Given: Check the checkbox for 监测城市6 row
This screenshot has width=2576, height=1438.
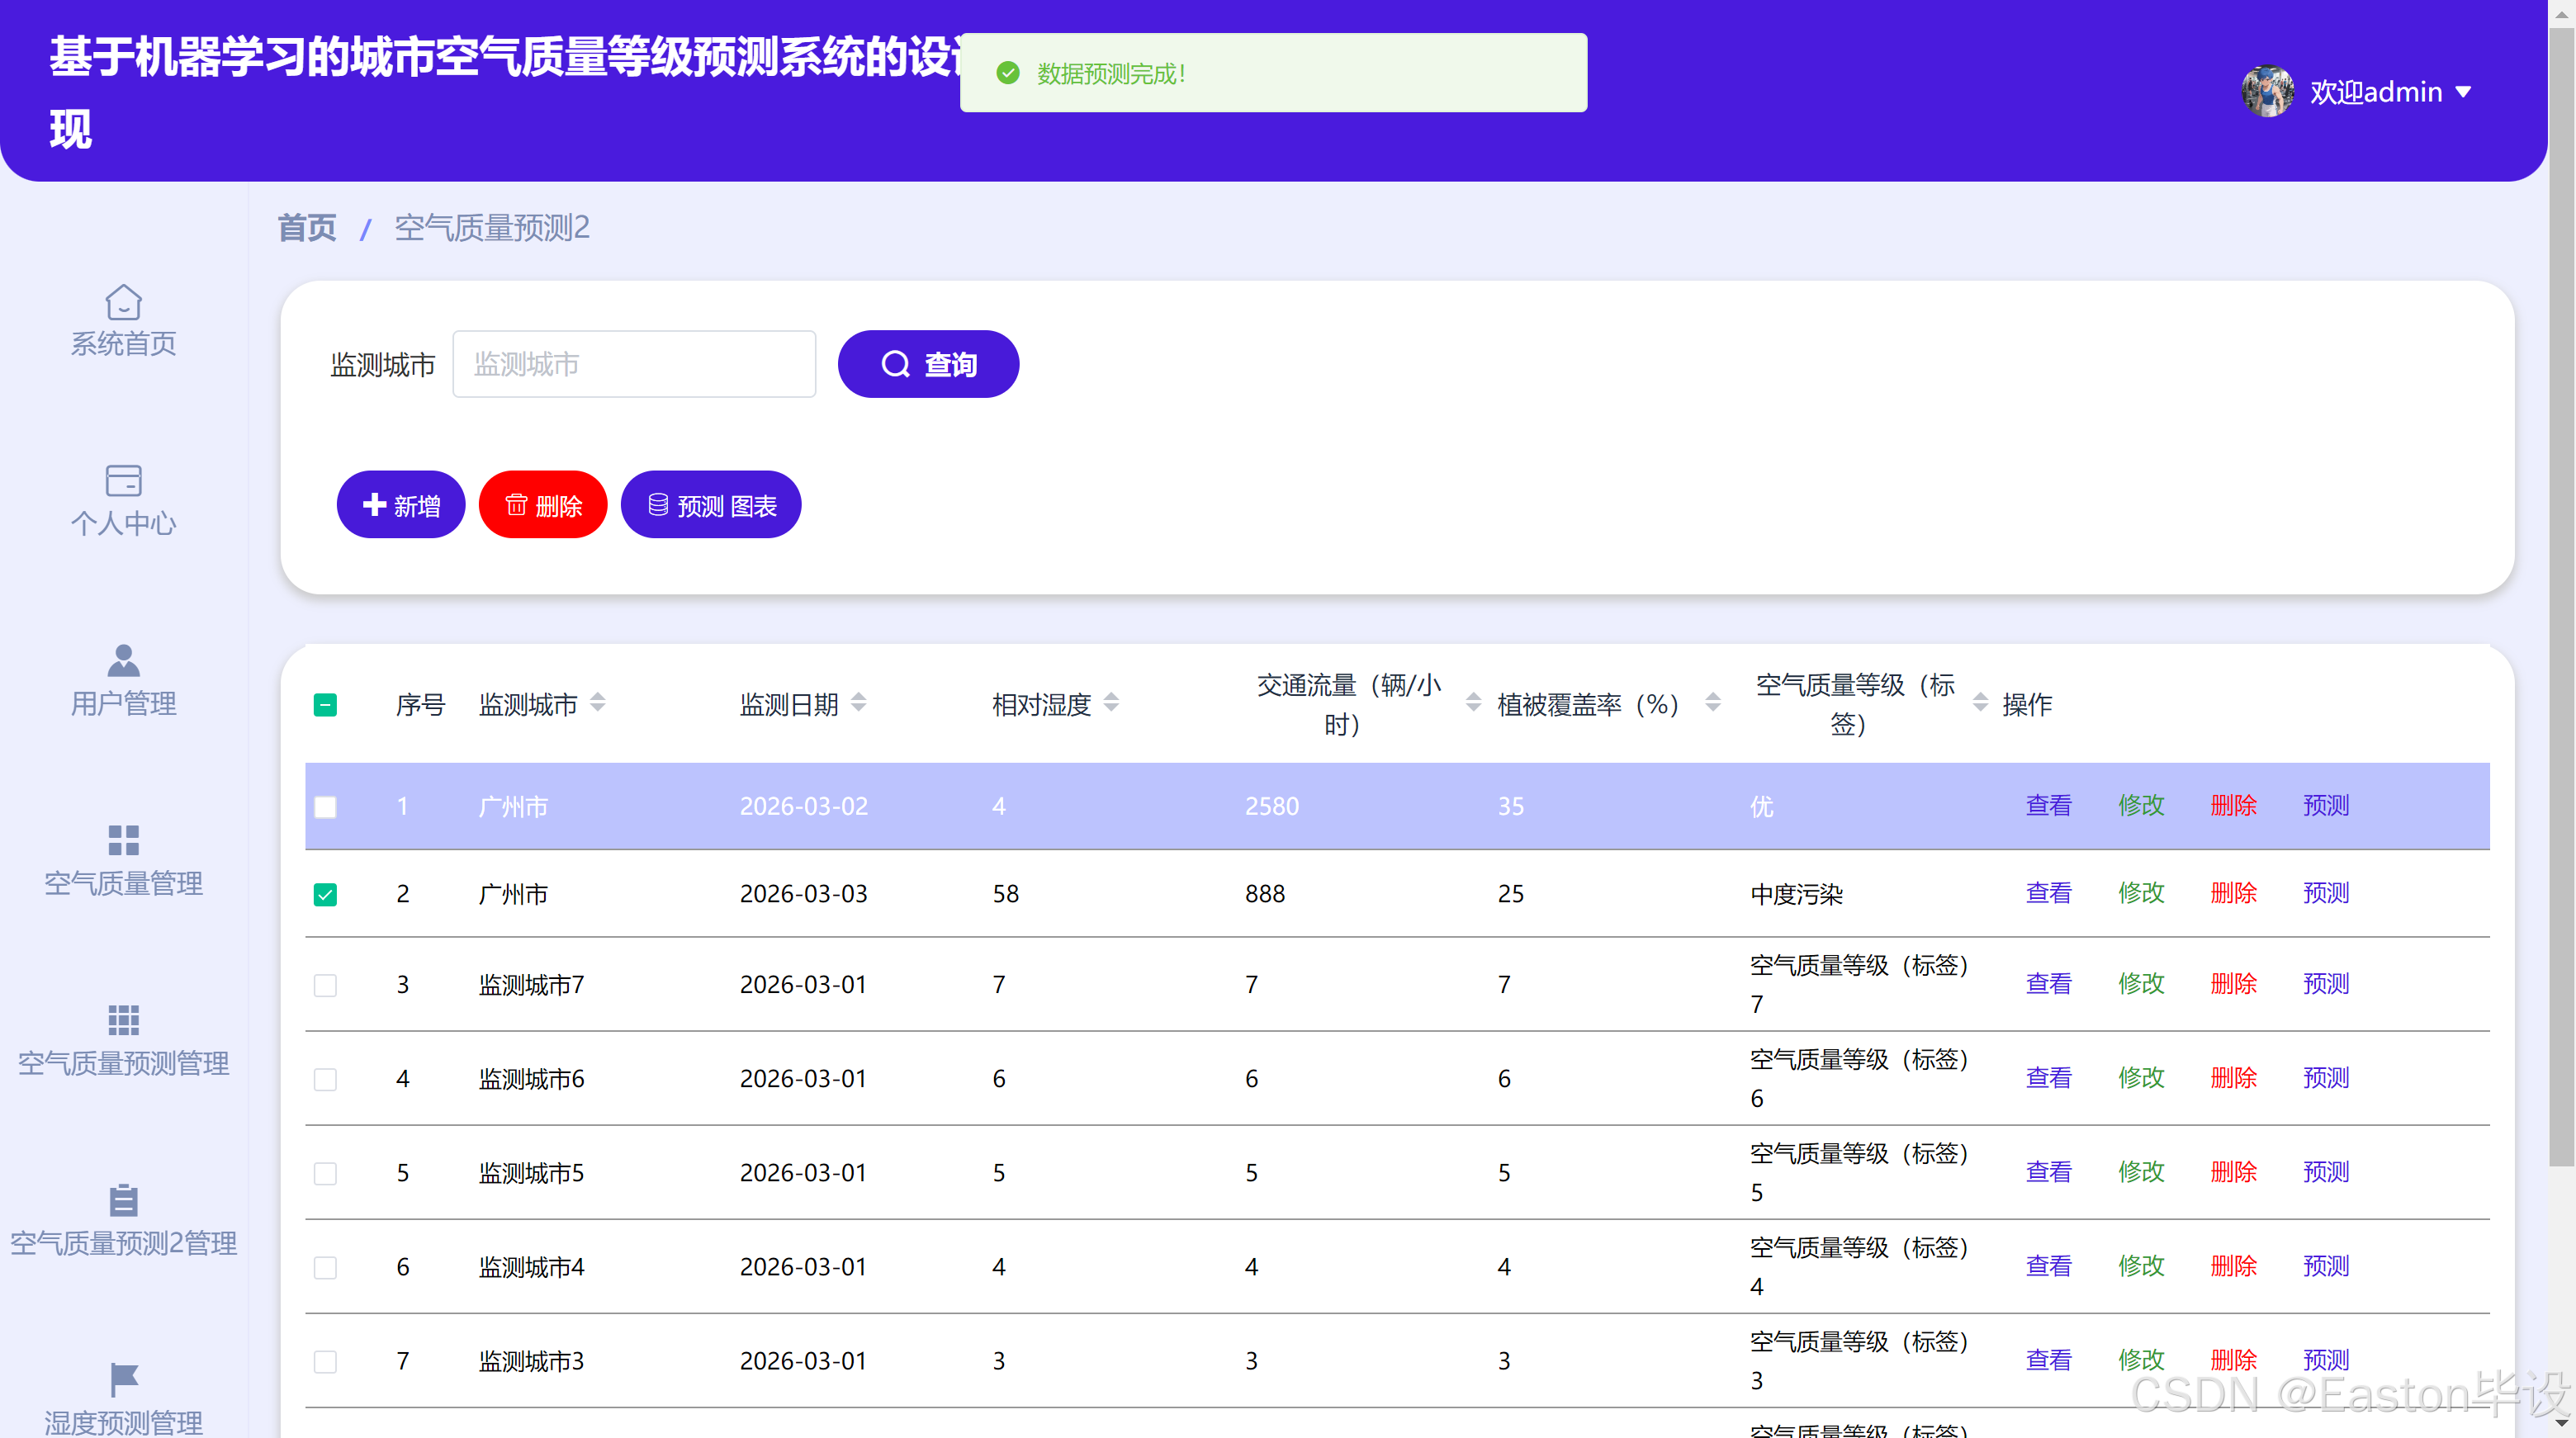Looking at the screenshot, I should coord(325,1079).
